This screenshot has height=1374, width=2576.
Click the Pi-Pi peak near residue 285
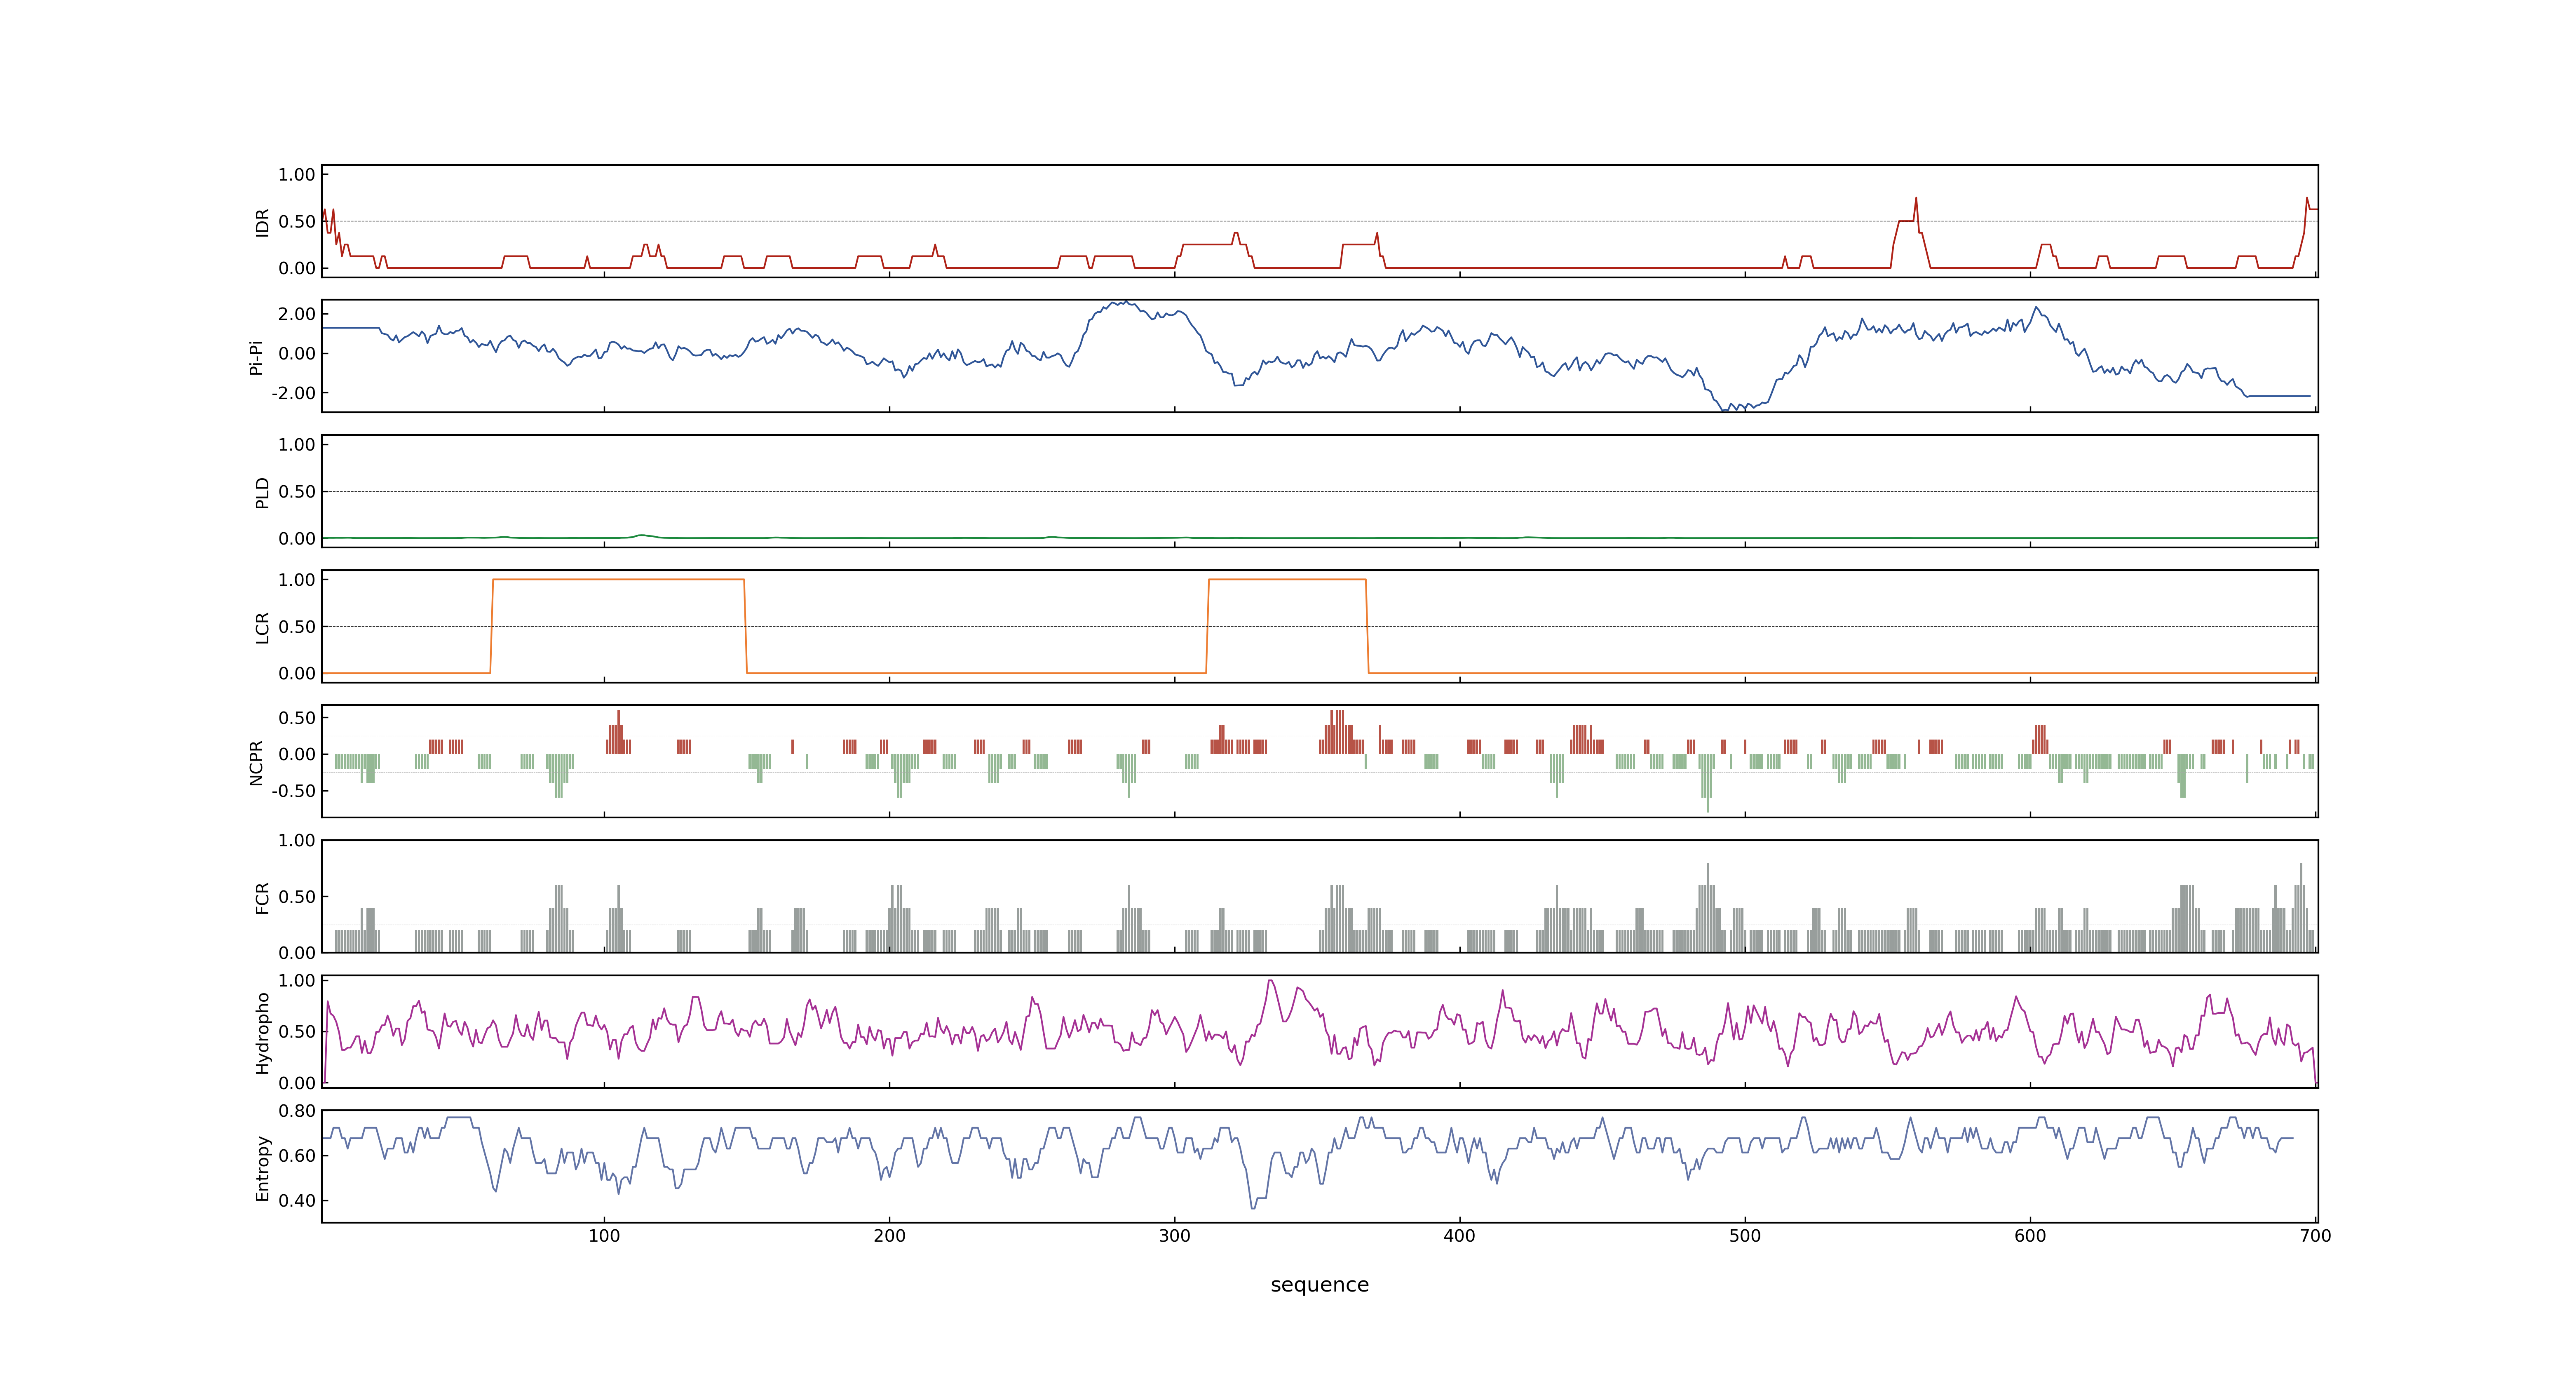1125,302
